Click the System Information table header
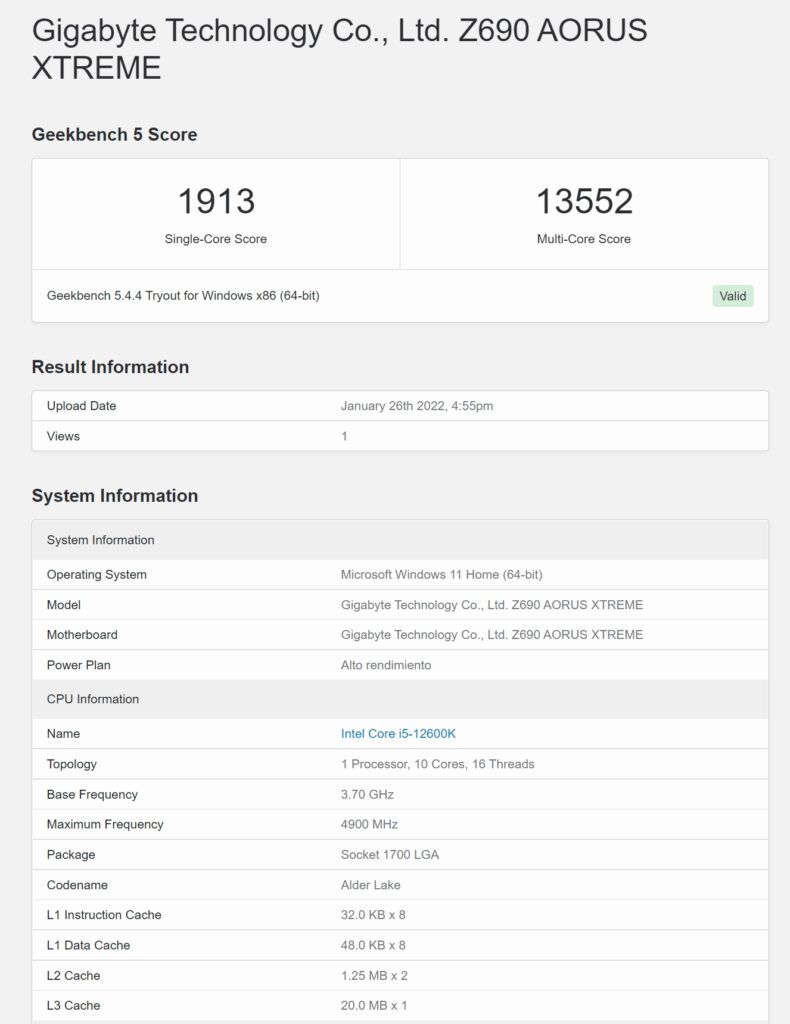 (400, 540)
